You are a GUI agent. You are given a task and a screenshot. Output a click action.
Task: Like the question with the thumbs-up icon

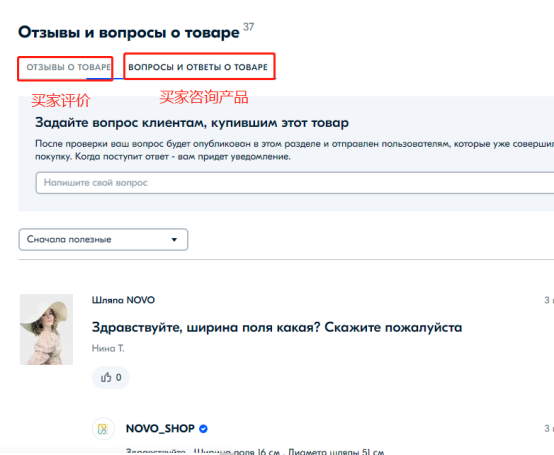(x=106, y=378)
